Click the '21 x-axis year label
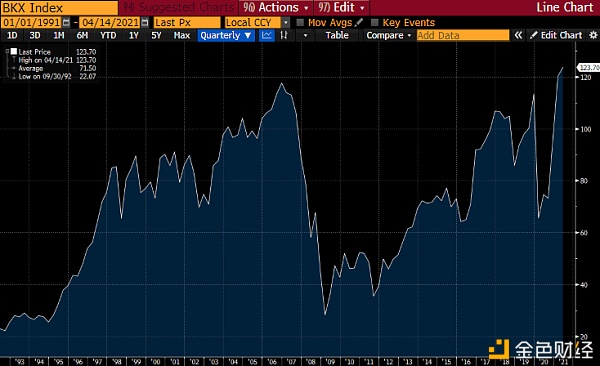Screen dimensions: 600x366 pos(563,362)
